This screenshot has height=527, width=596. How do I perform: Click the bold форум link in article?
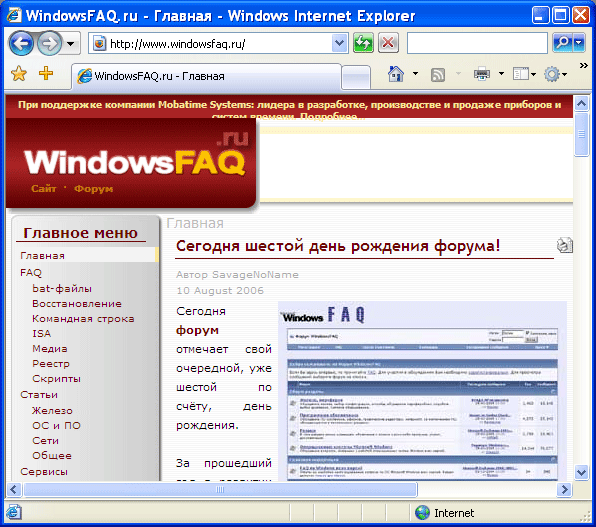point(197,330)
